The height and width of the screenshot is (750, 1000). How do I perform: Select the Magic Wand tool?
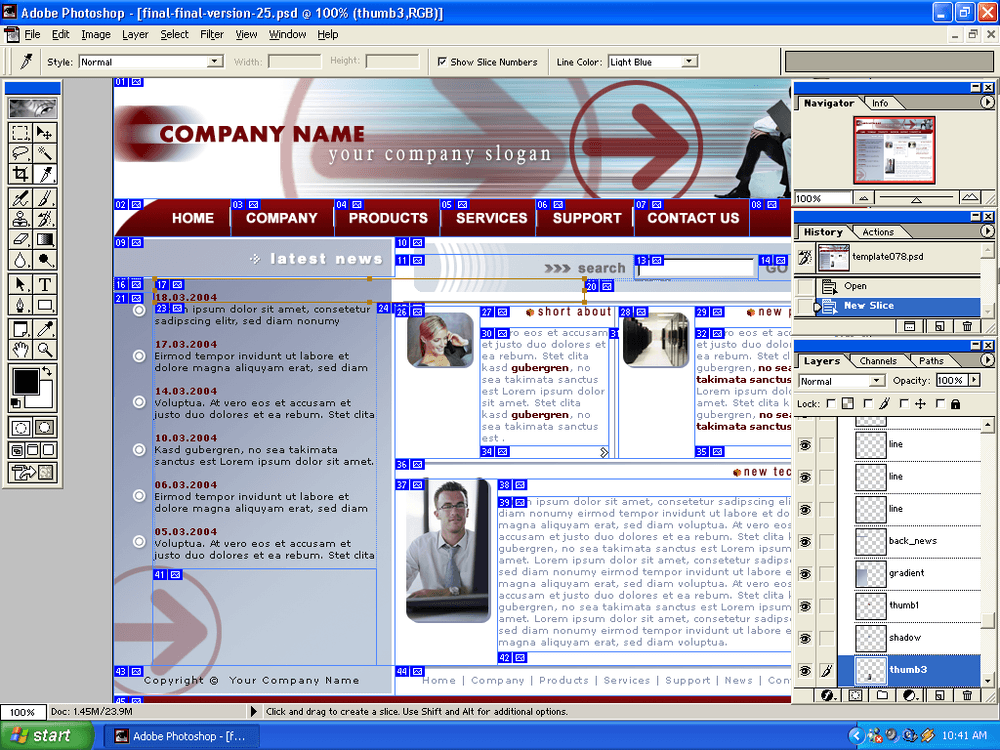point(45,154)
